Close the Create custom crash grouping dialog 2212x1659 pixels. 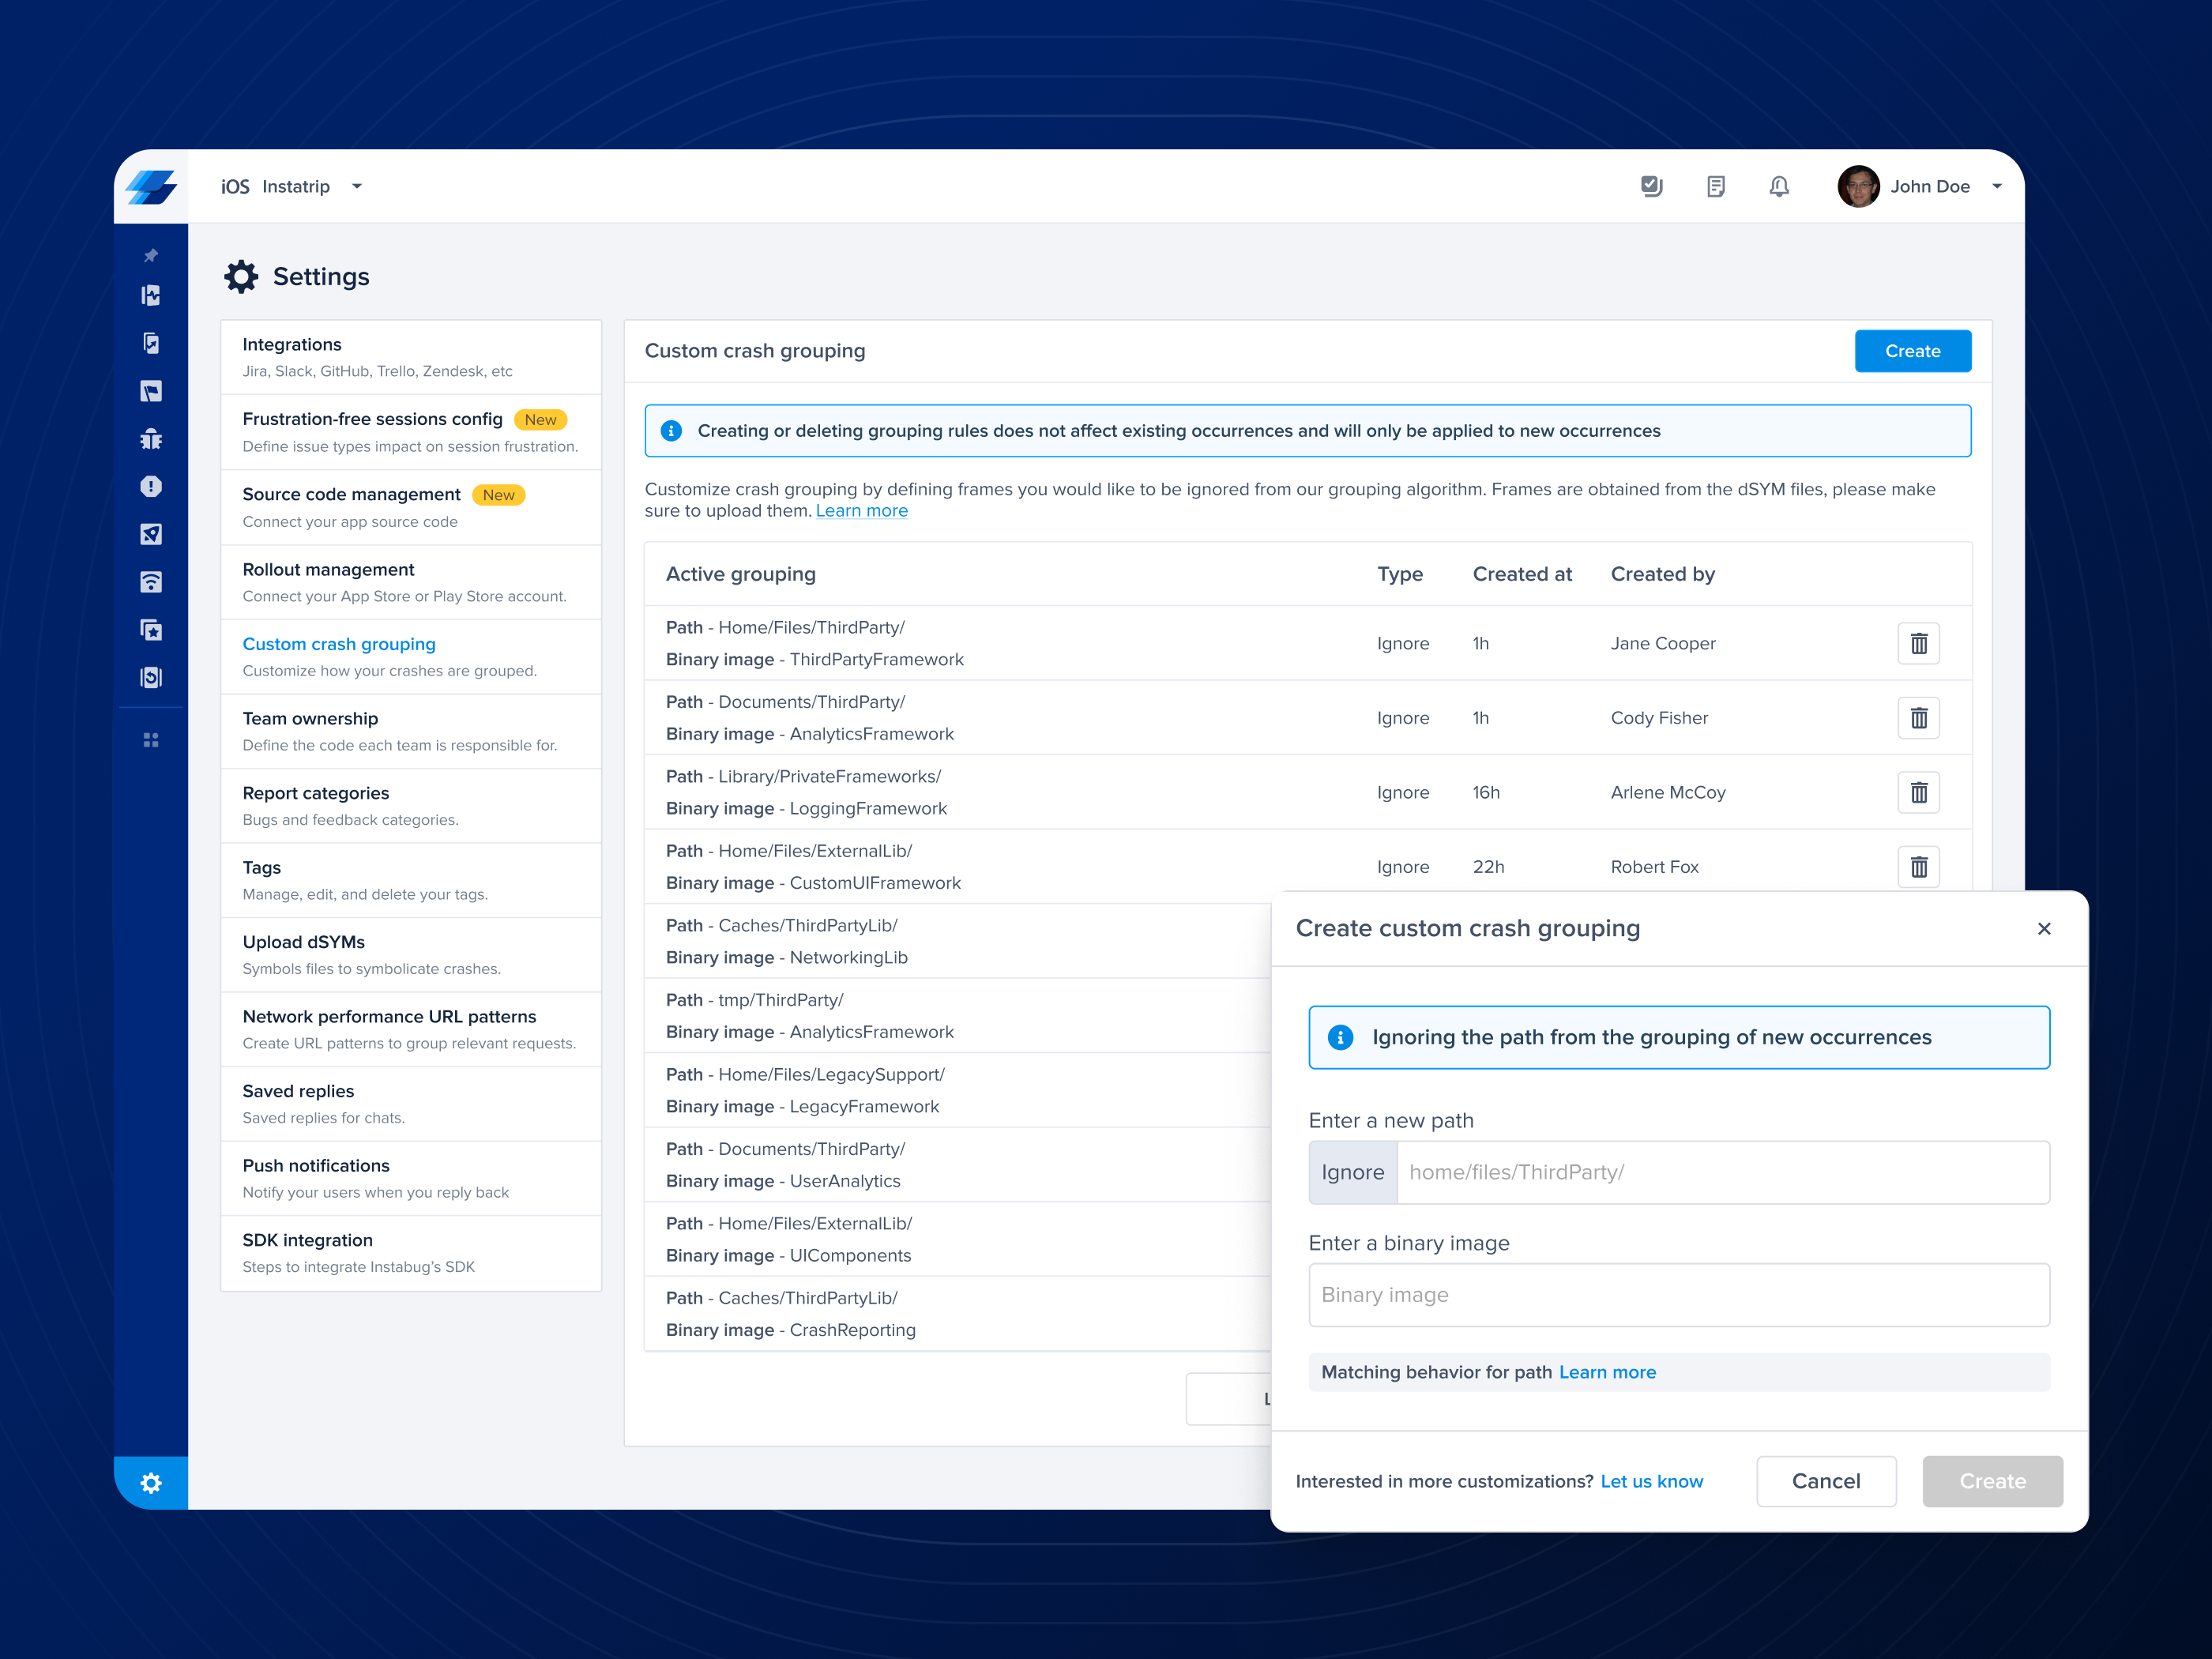pyautogui.click(x=2044, y=929)
